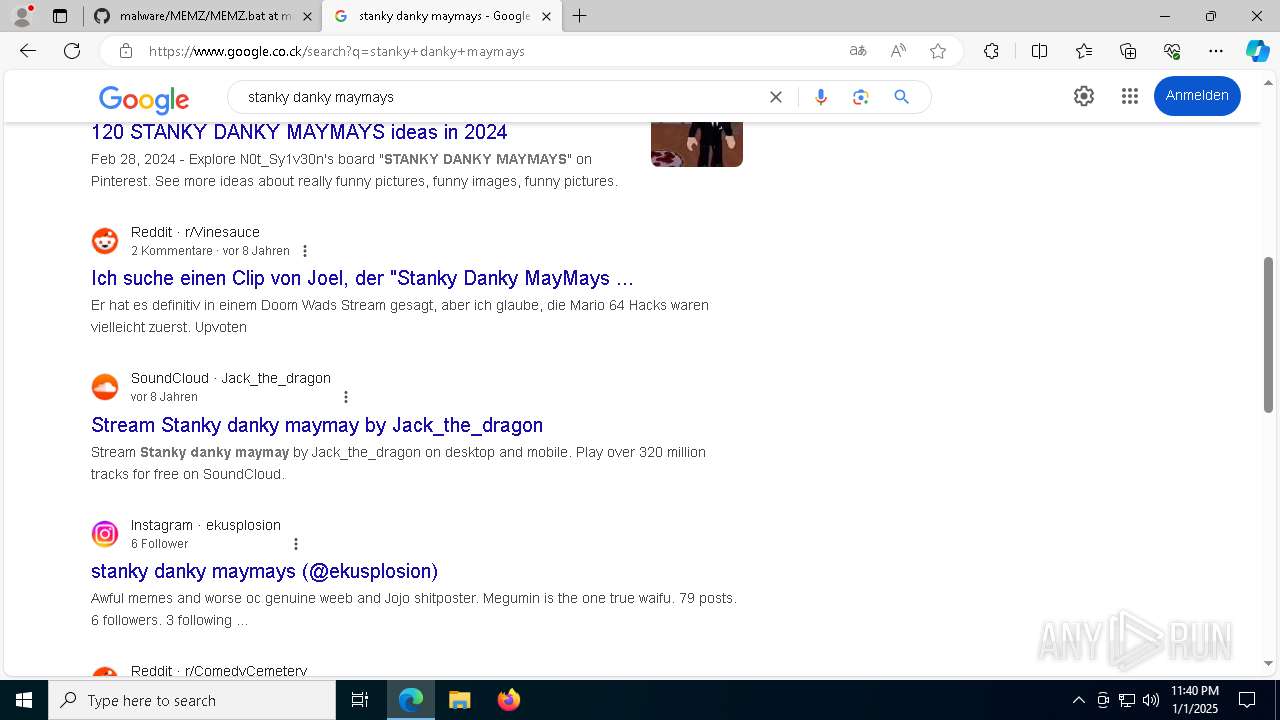
Task: Show hidden system tray icons
Action: coord(1078,700)
